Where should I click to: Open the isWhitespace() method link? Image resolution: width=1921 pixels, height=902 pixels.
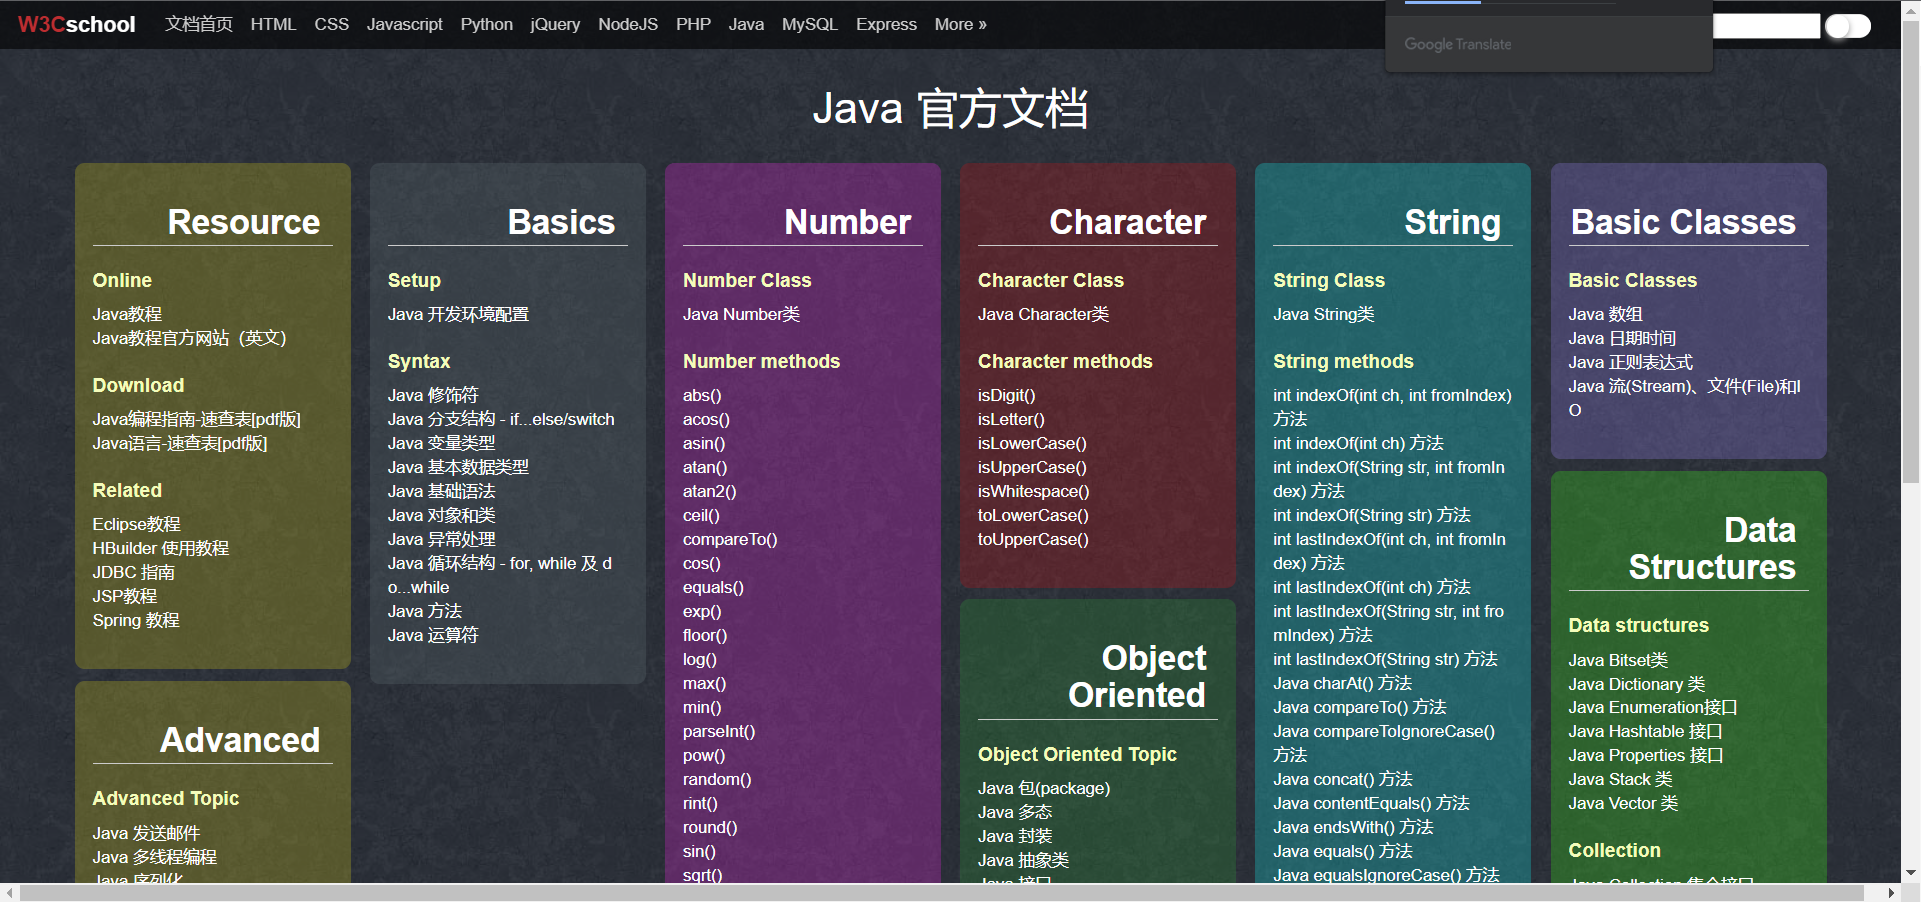[1033, 491]
